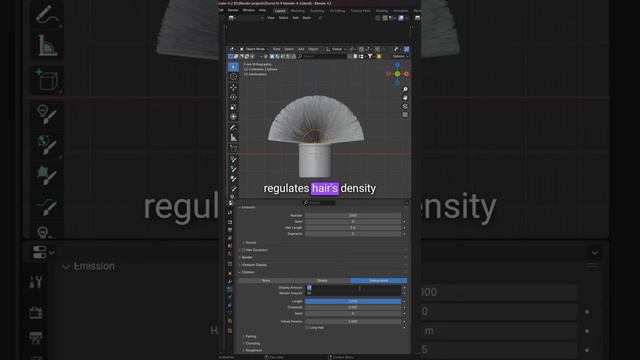Viewport: 640px width, 360px height.
Task: Open the Material properties tab icon
Action: point(230,321)
